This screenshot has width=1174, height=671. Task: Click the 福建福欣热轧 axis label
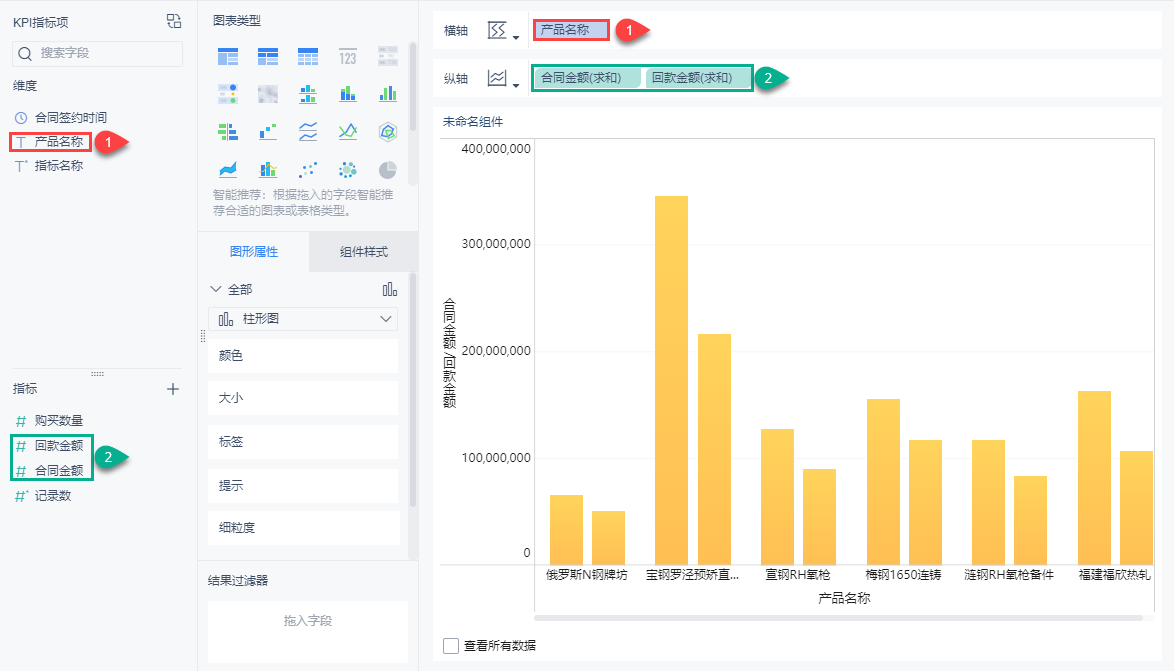tap(1114, 575)
